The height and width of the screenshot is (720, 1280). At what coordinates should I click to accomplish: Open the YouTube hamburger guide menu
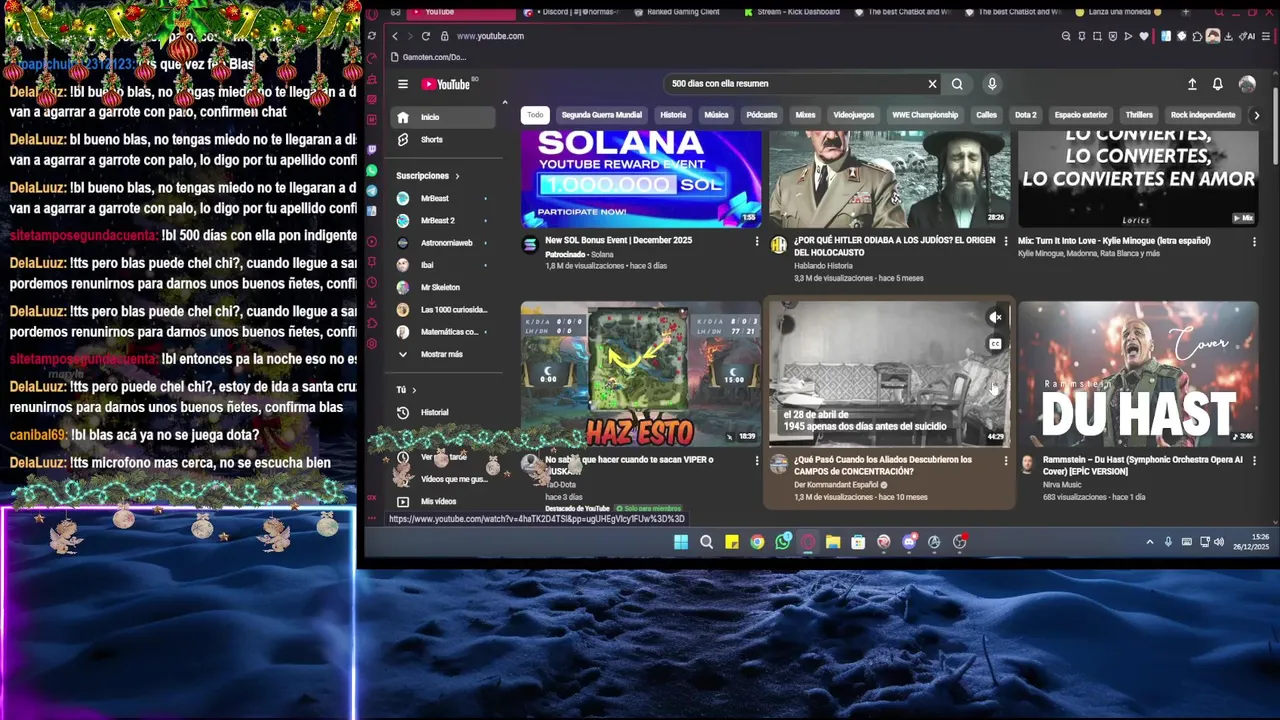click(403, 84)
